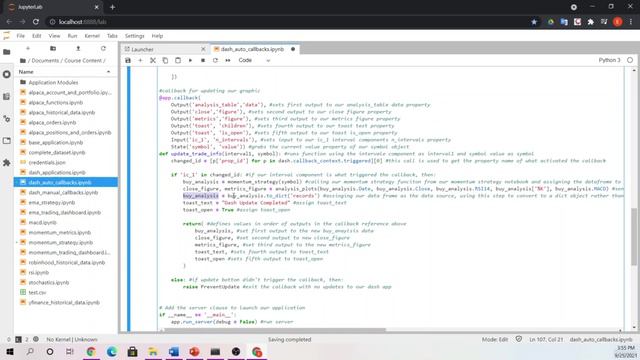Open the Extension Manager puzzle icon
The width and height of the screenshot is (640, 360).
(7, 163)
